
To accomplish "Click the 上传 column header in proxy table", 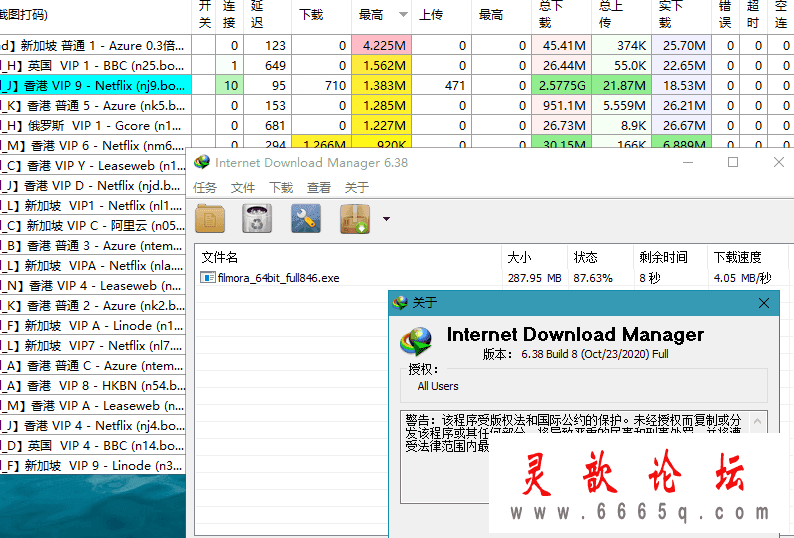I will point(442,15).
